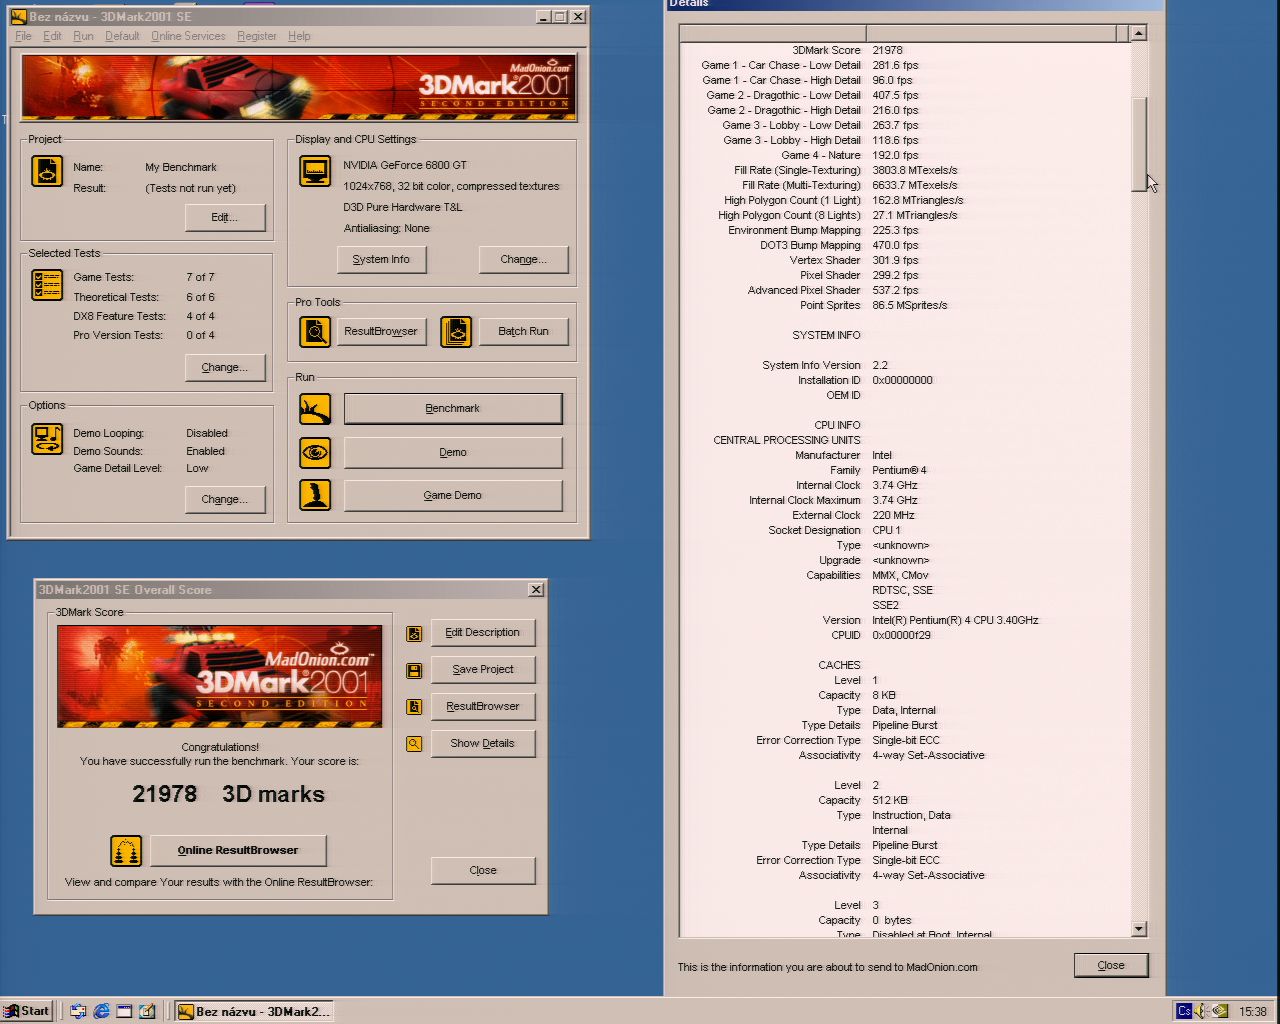Open the Default menu
Screen dimensions: 1280x1024
[122, 36]
